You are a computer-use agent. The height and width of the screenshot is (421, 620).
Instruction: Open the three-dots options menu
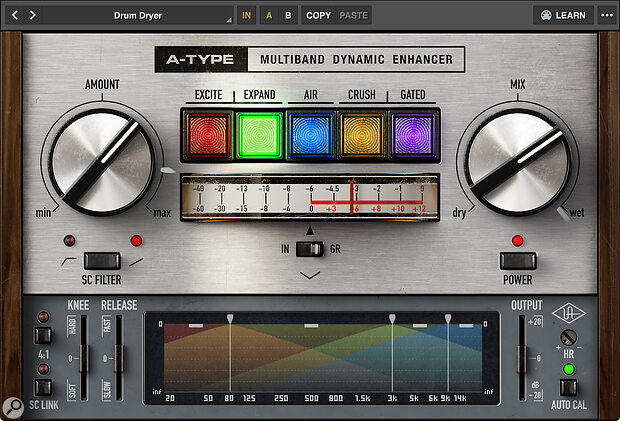606,15
